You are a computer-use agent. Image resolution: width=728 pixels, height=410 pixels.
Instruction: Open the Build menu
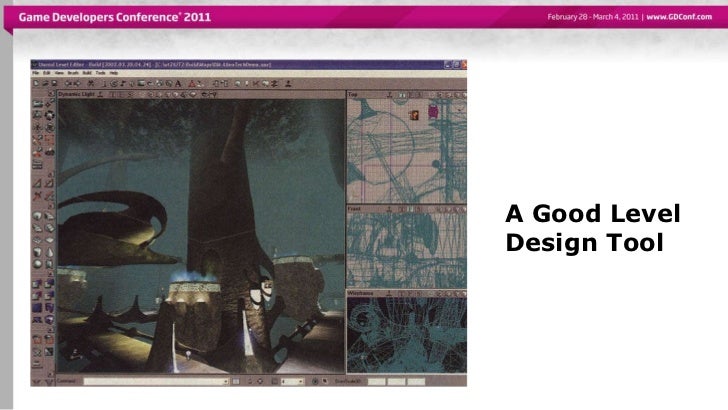87,73
